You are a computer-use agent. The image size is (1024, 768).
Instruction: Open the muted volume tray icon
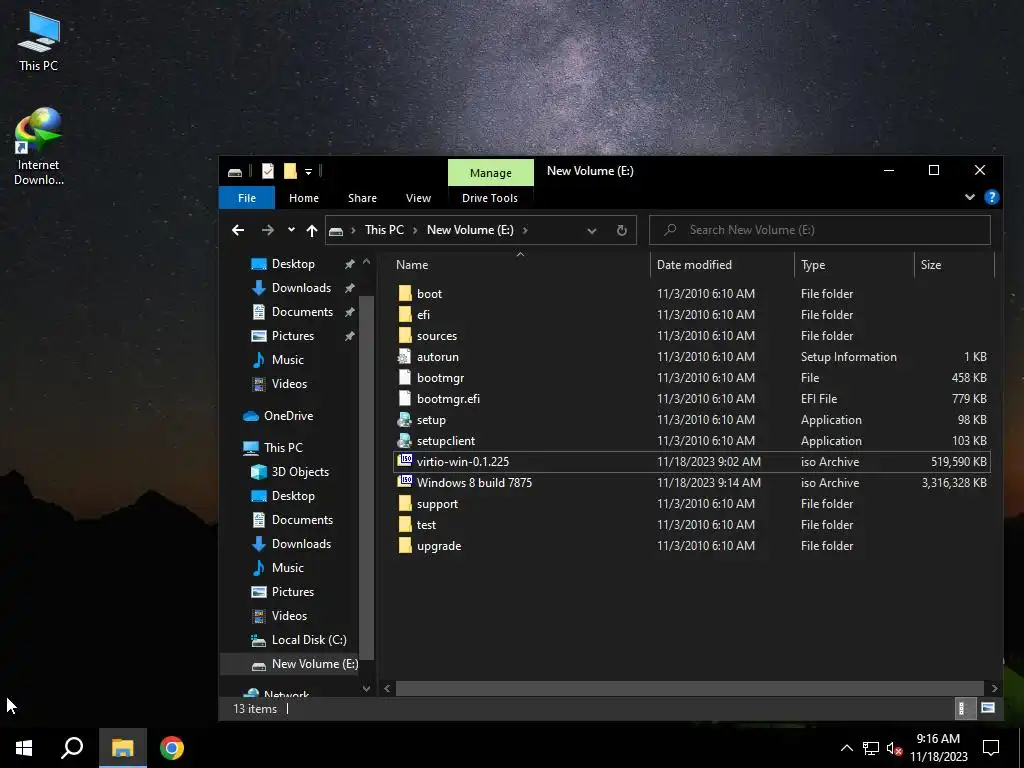[x=894, y=748]
